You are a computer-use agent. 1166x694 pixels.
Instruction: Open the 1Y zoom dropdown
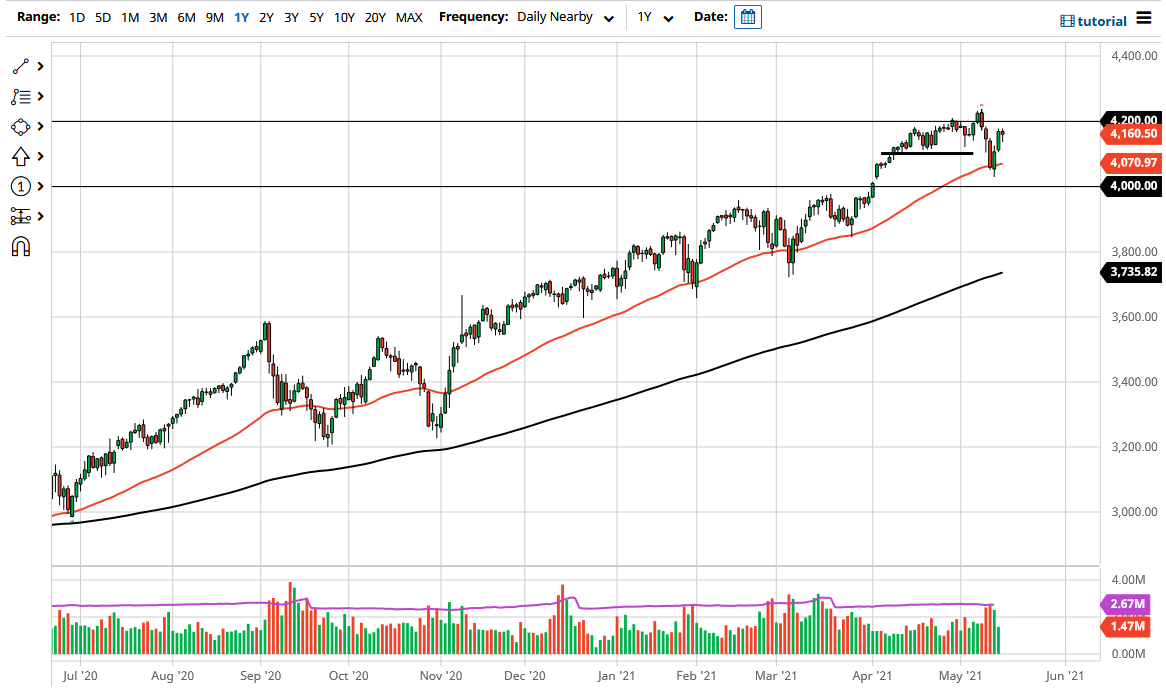[655, 17]
